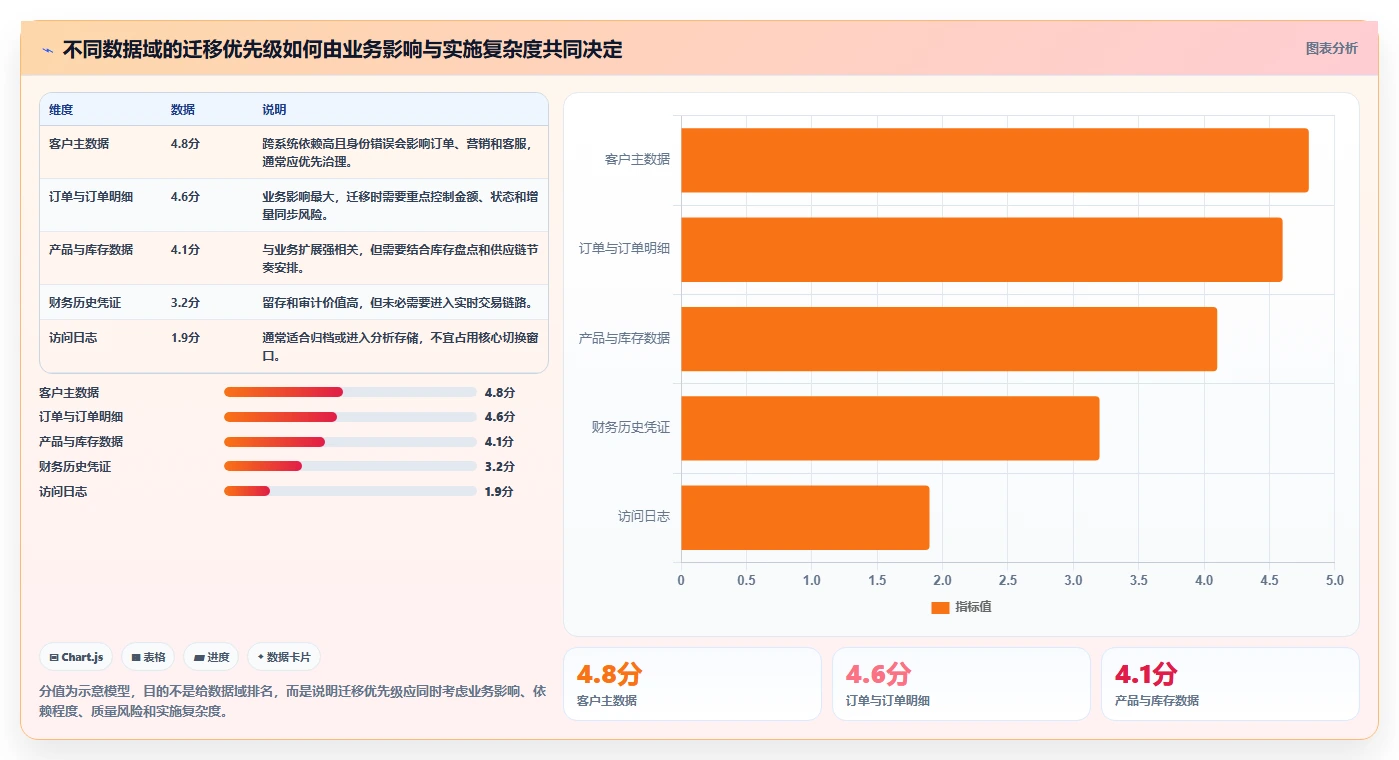
Task: Toggle the 指标值 legend swatch
Action: 939,607
